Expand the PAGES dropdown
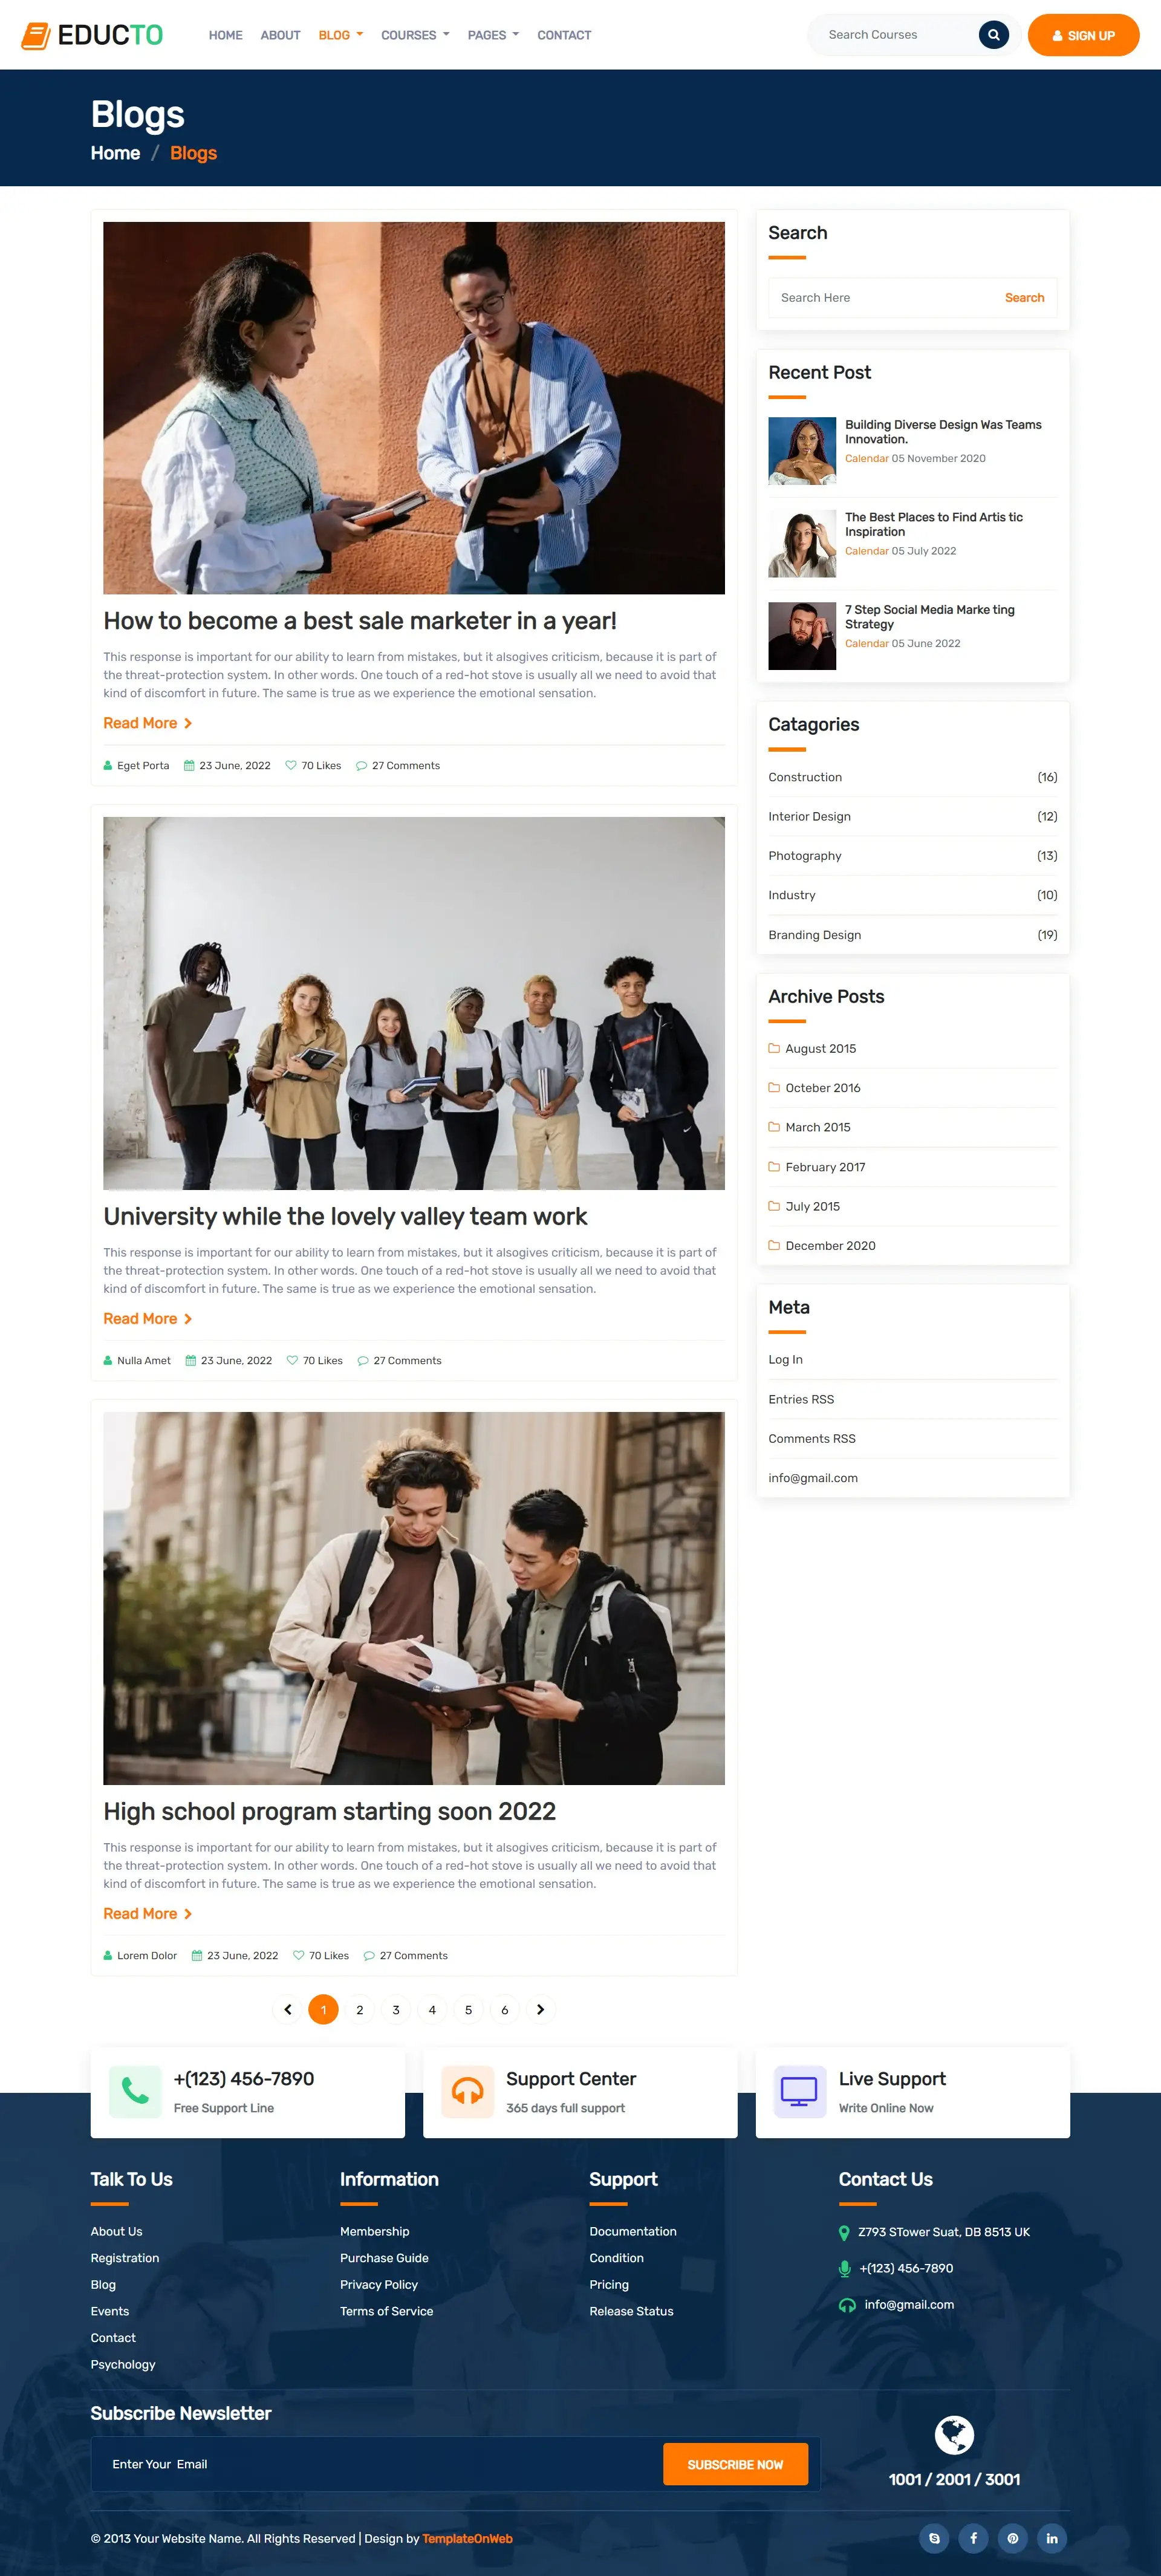The image size is (1161, 2576). point(492,35)
